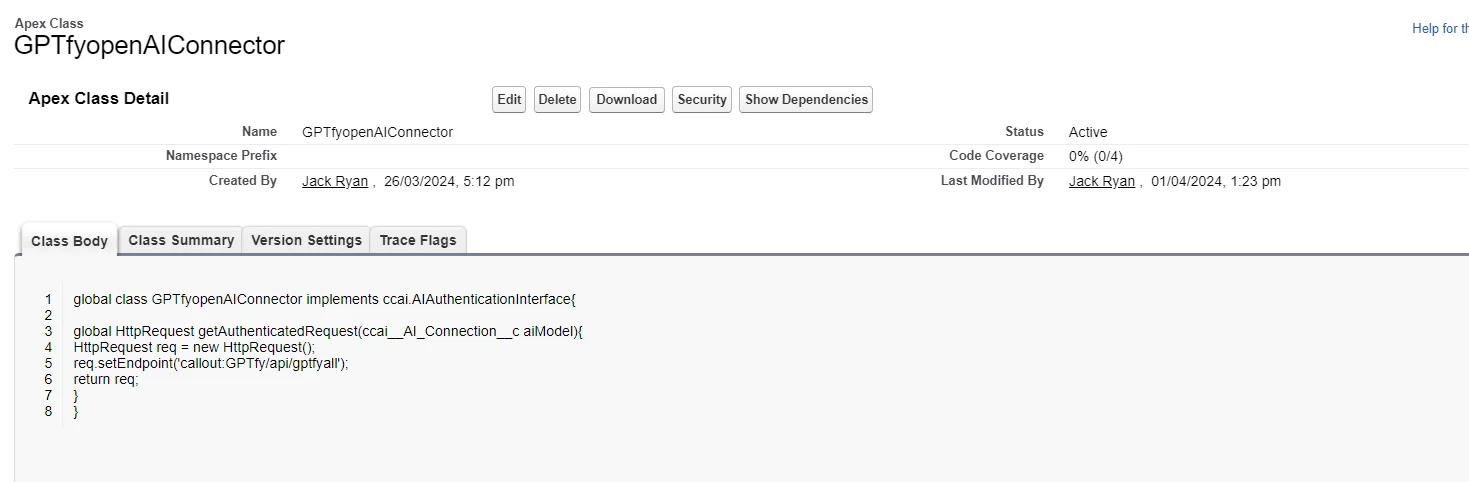Open the Version Settings tab
Viewport: 1469px width, 482px height.
click(306, 240)
